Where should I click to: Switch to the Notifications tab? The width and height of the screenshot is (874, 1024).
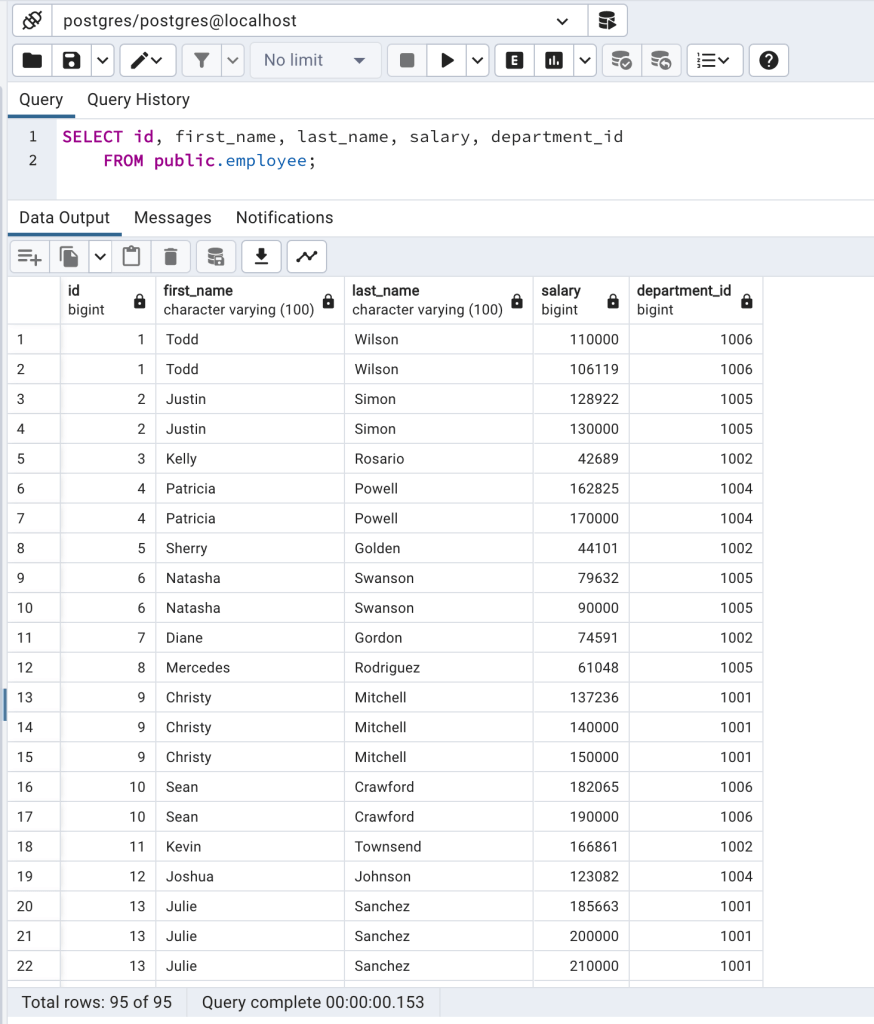tap(284, 217)
